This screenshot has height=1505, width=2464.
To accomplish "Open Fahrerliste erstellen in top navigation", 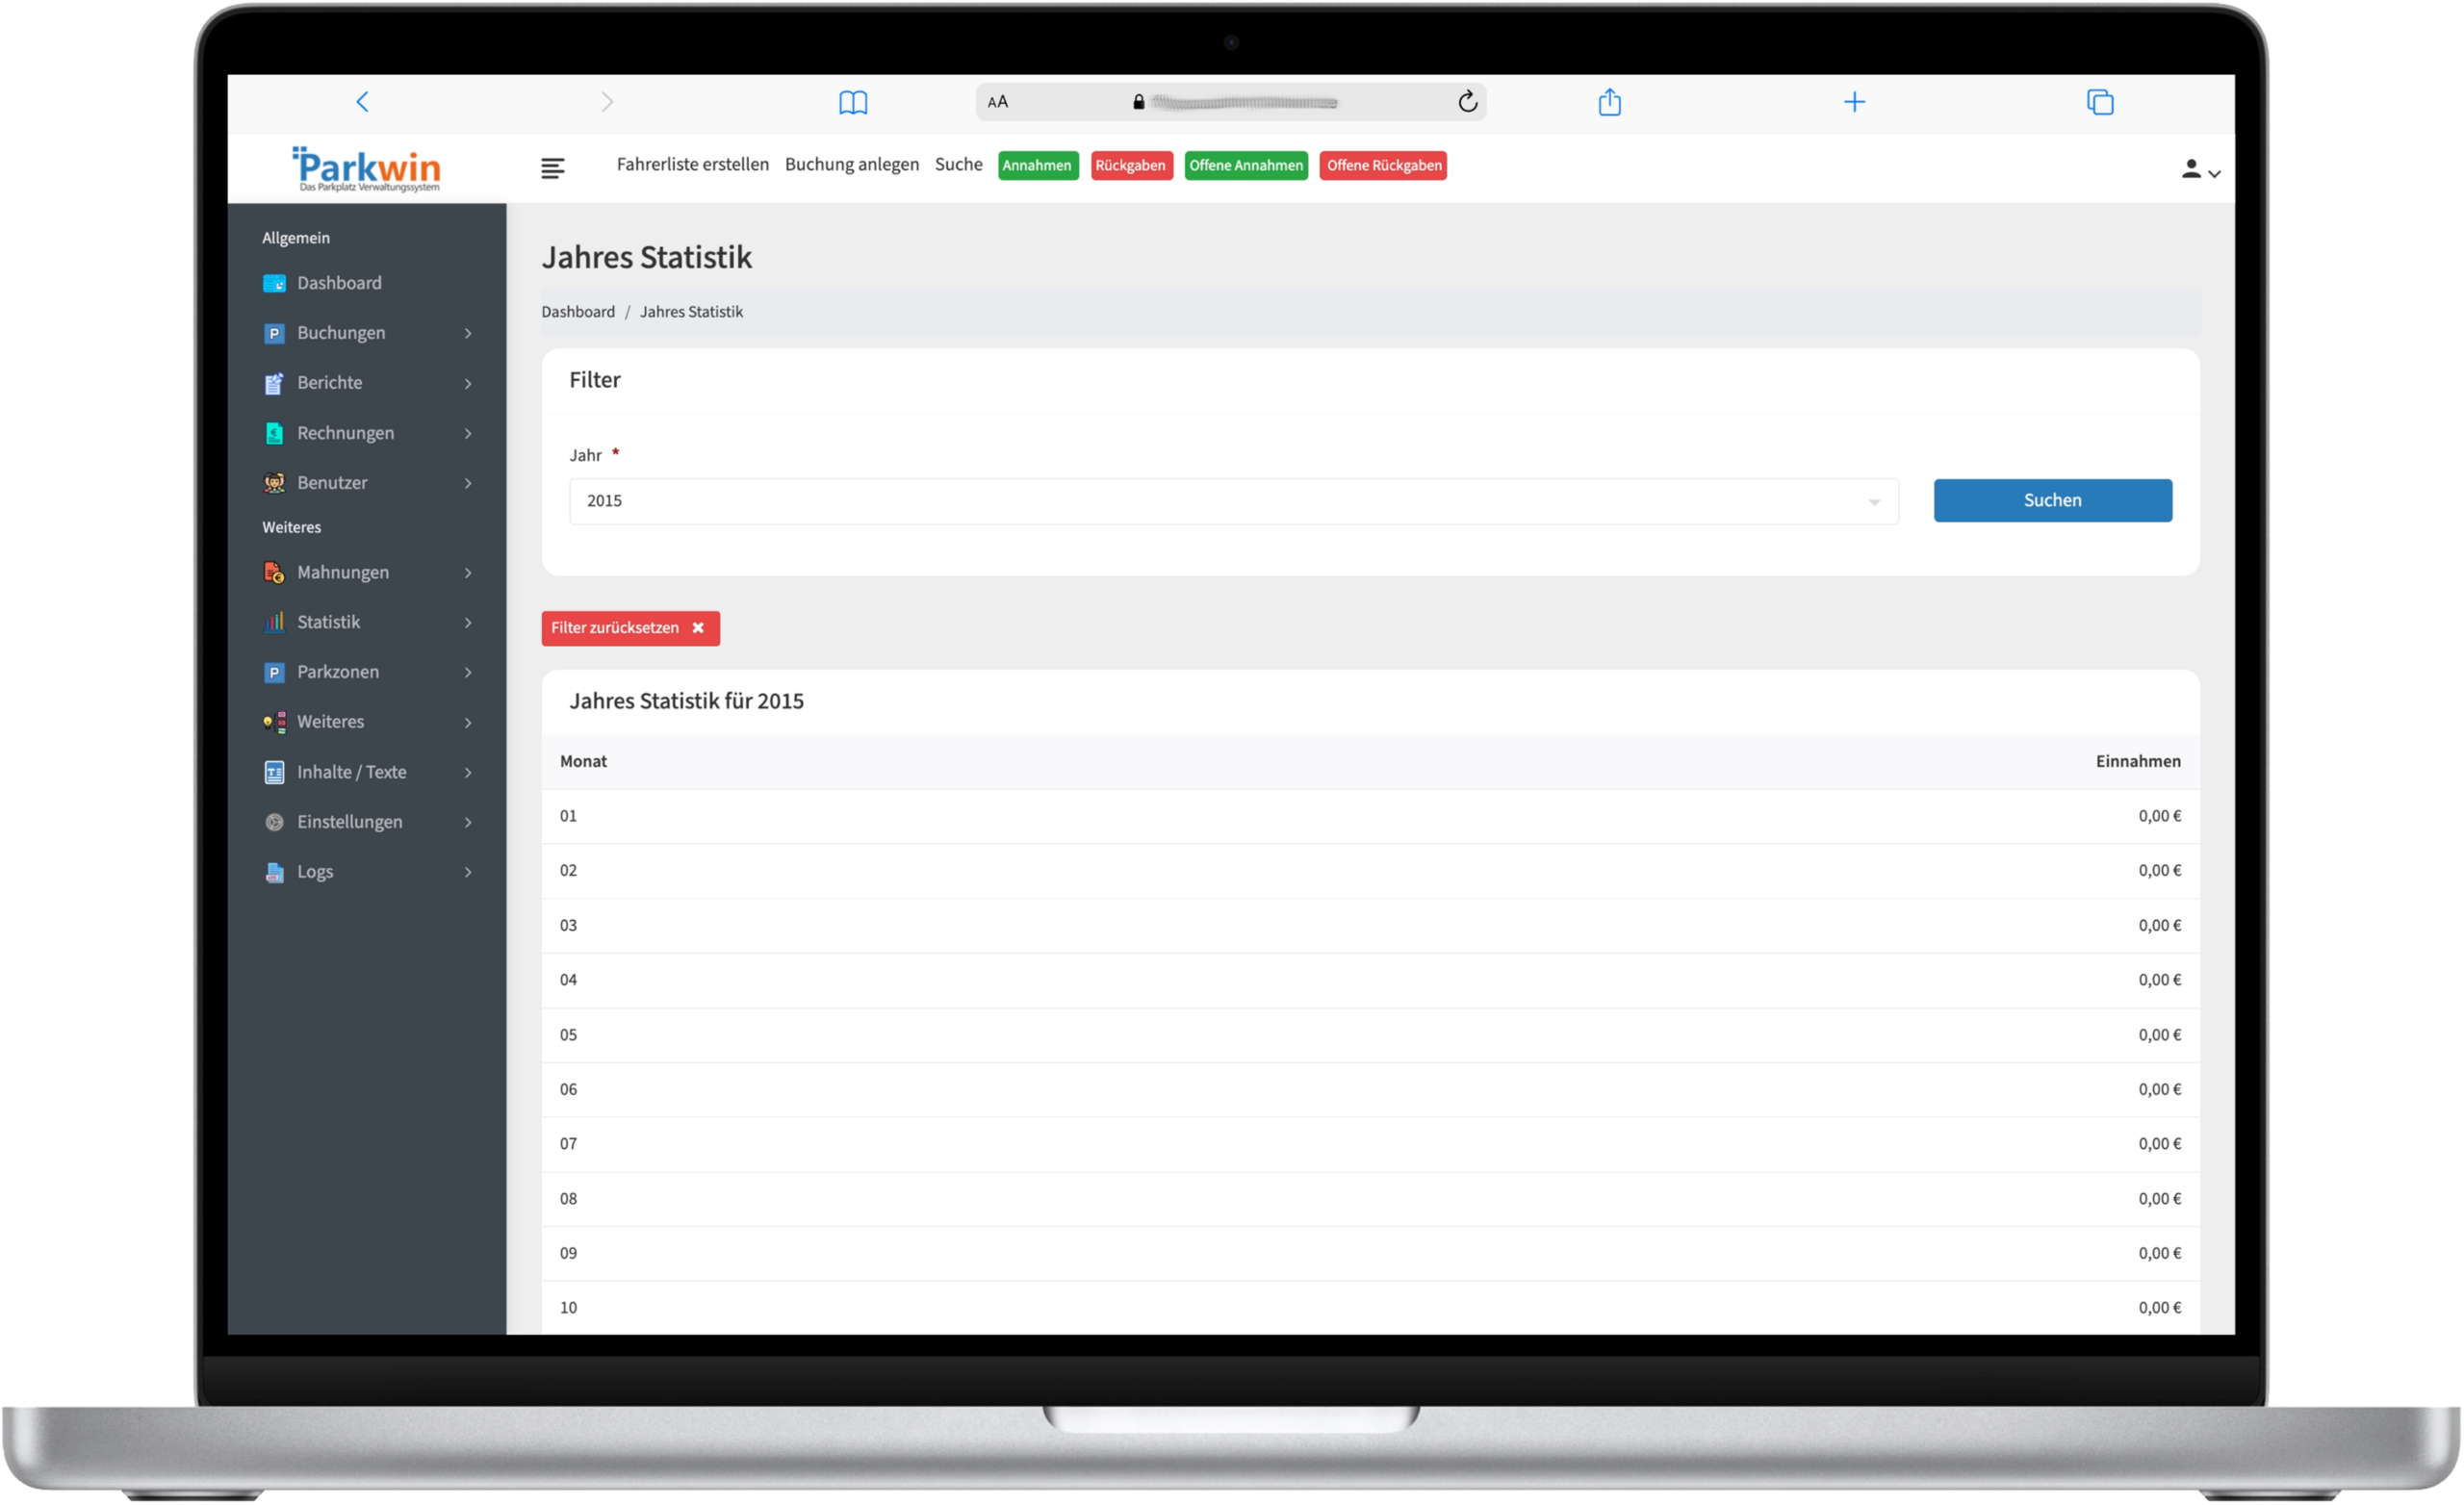I will pyautogui.click(x=692, y=165).
